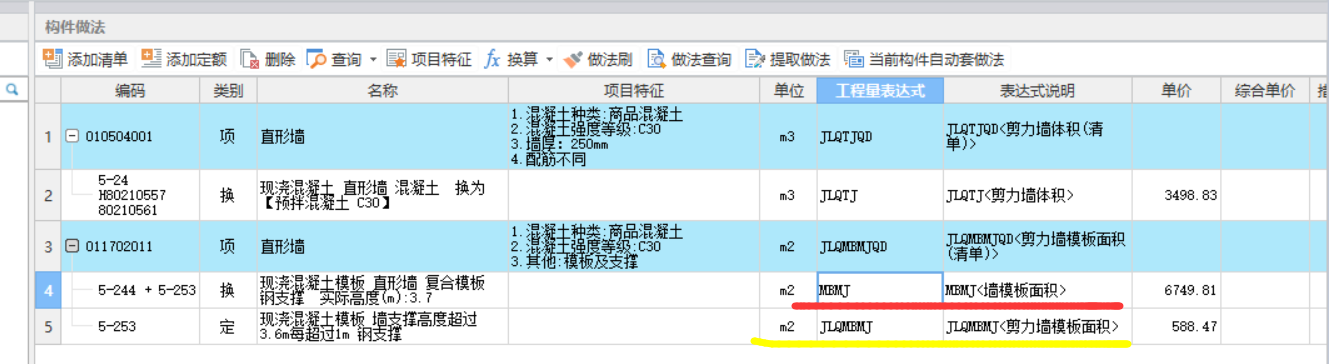Viewport: 1329px width, 364px height.
Task: Select the 项目特征 column header
Action: click(x=634, y=91)
